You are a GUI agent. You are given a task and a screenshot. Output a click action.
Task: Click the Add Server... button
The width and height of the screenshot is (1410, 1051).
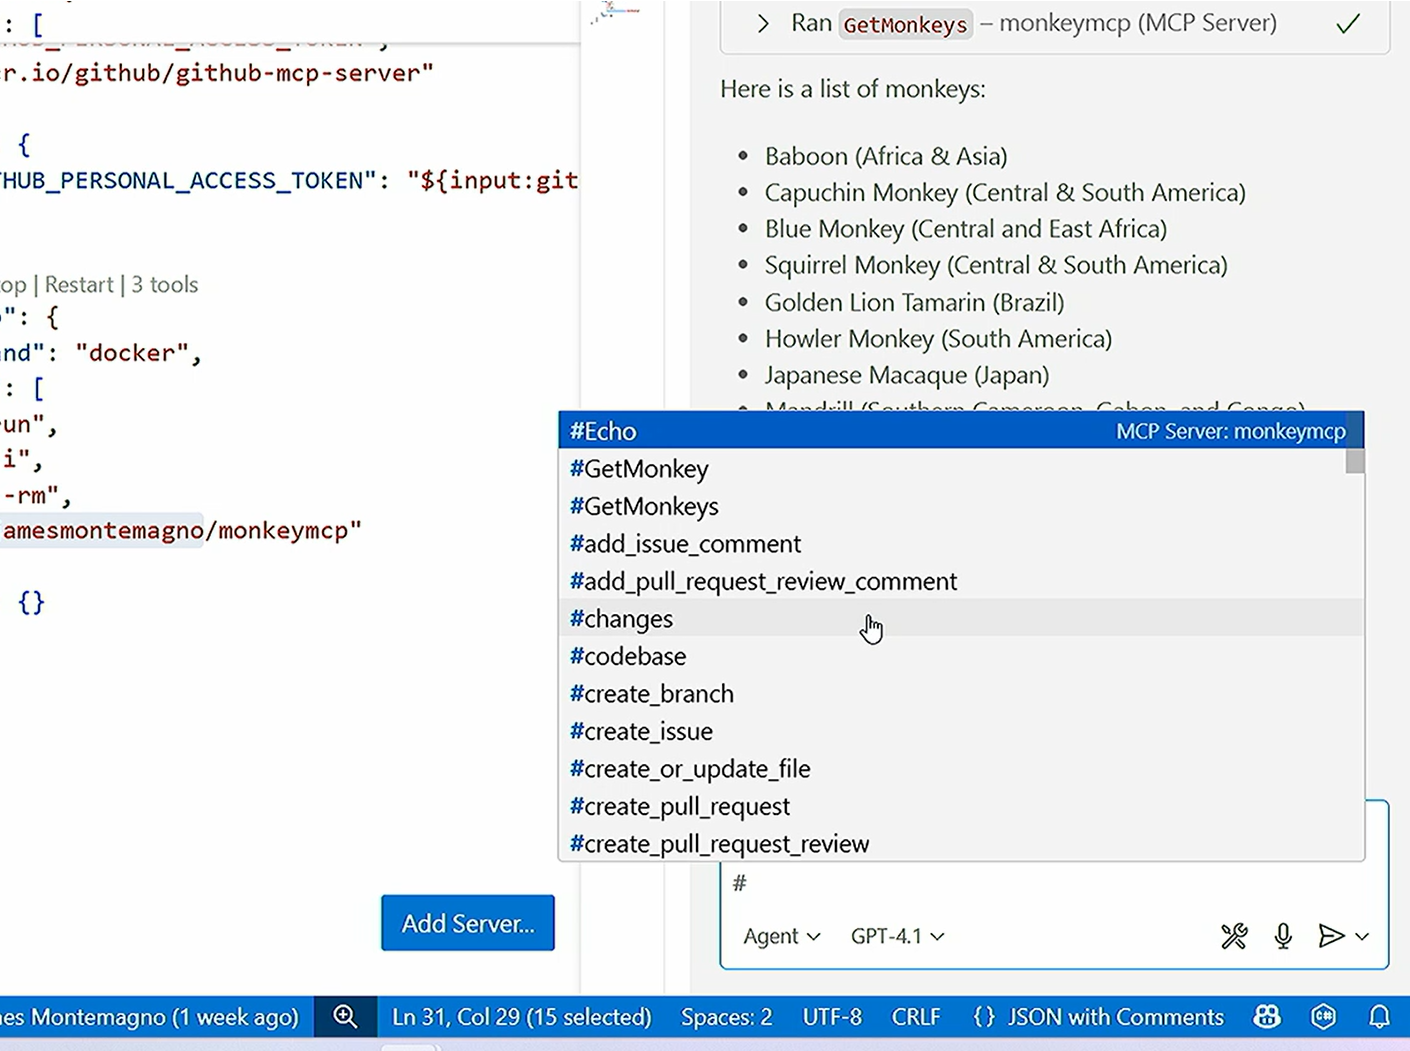coord(467,923)
